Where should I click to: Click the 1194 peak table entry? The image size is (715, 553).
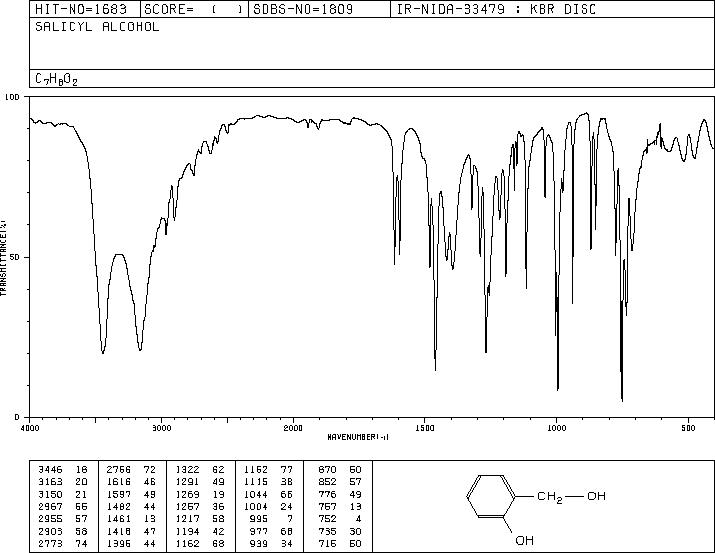187,531
